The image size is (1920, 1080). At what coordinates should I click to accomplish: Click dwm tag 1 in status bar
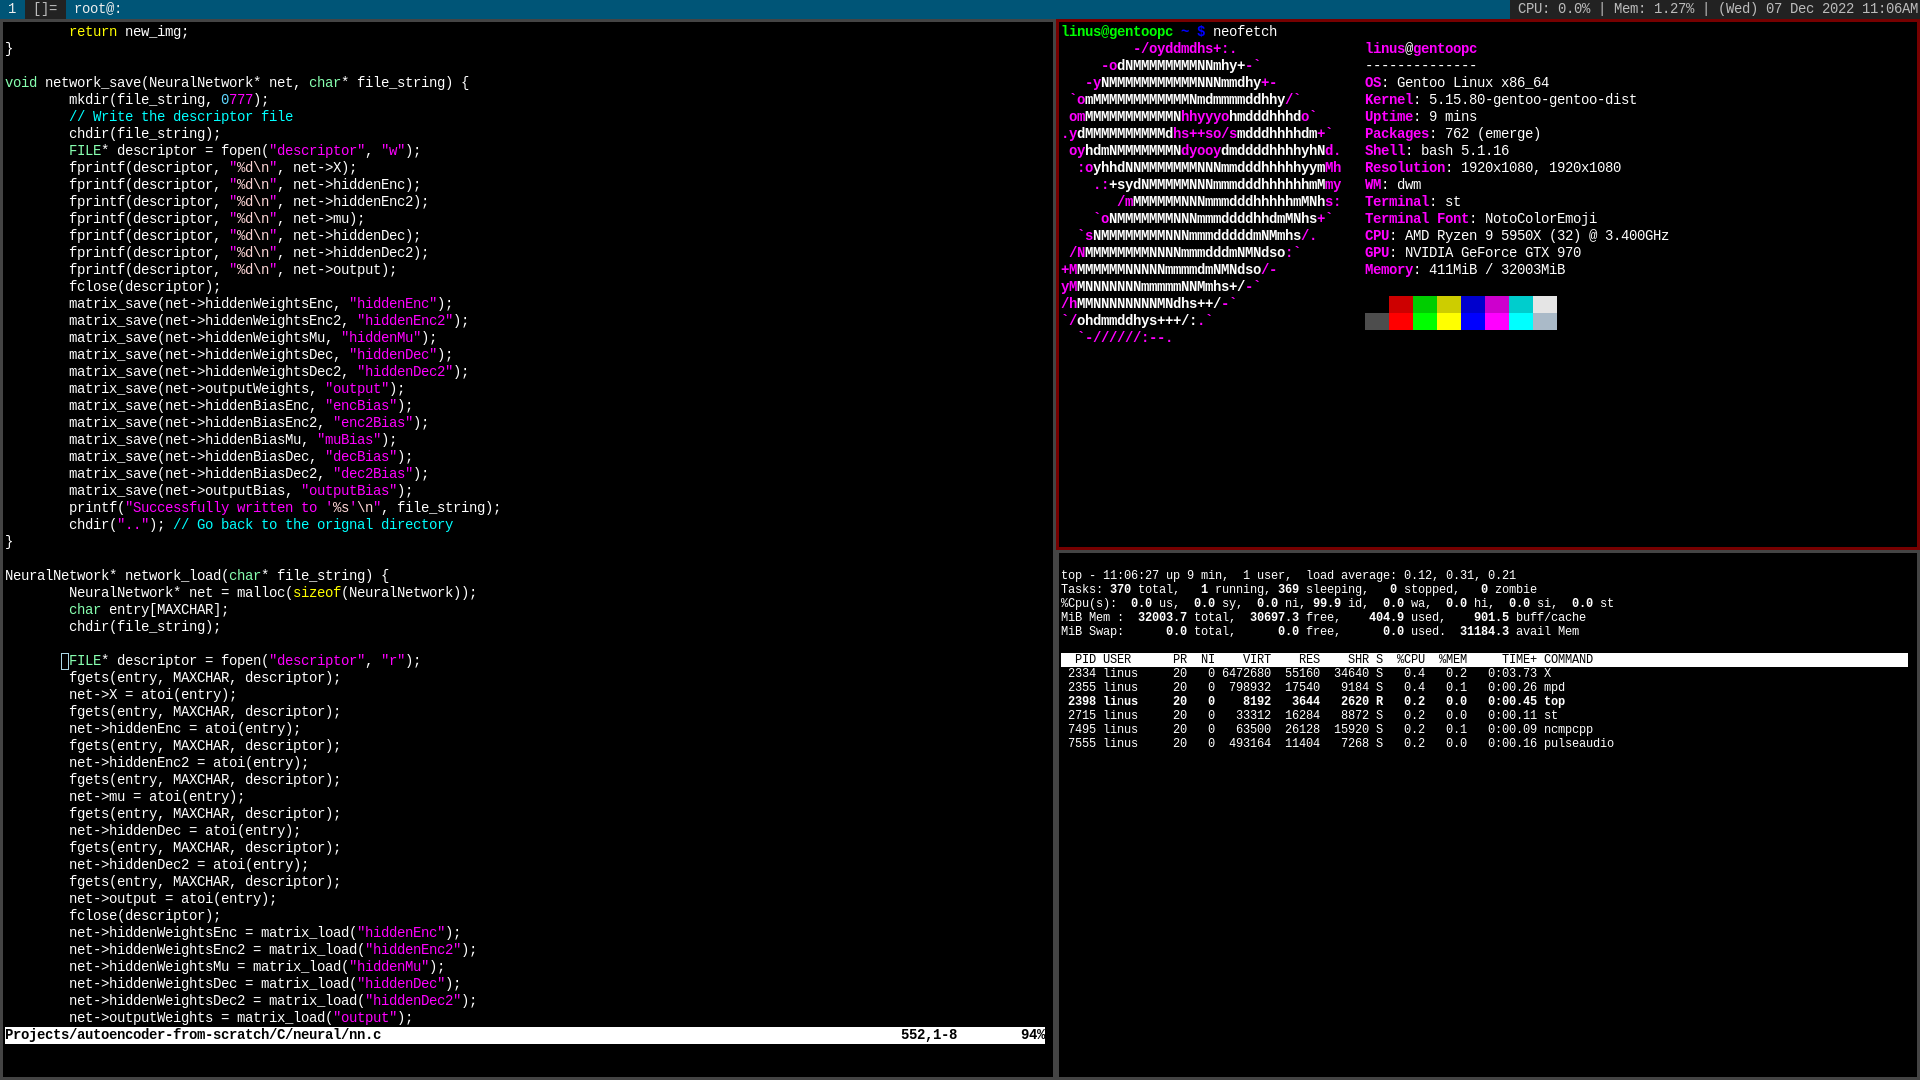tap(12, 9)
